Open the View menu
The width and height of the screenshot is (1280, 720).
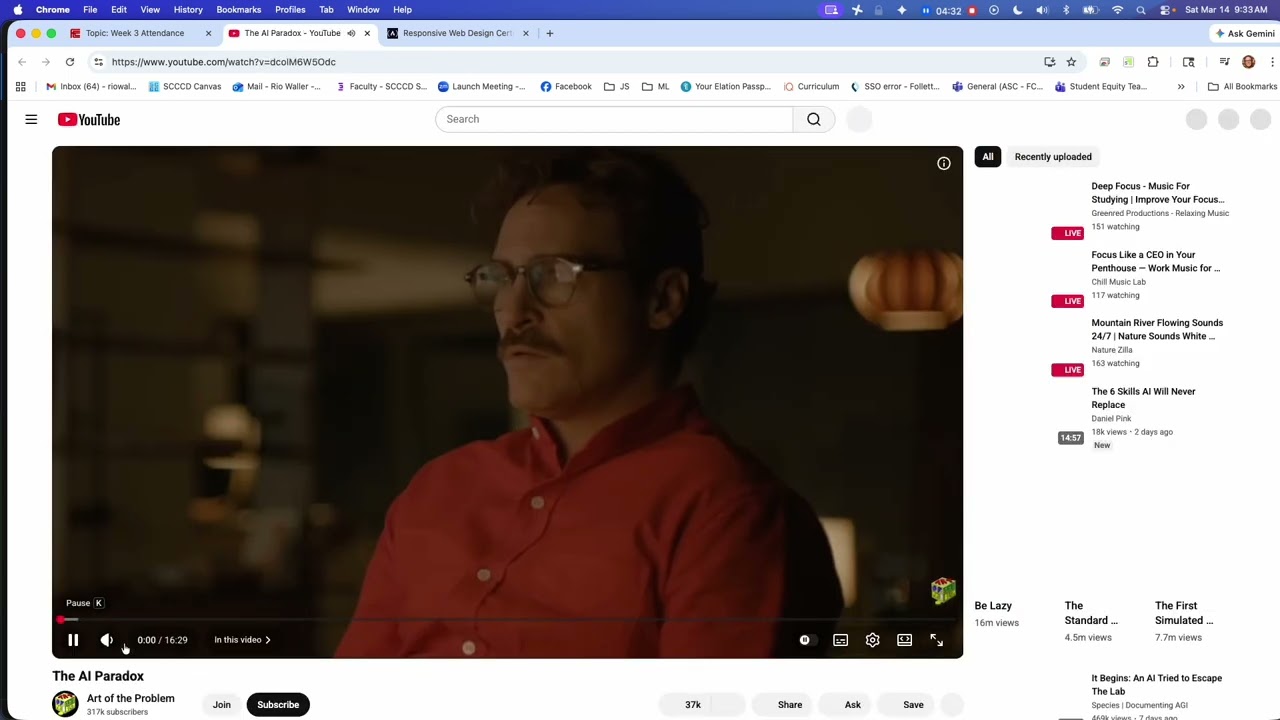(x=150, y=10)
